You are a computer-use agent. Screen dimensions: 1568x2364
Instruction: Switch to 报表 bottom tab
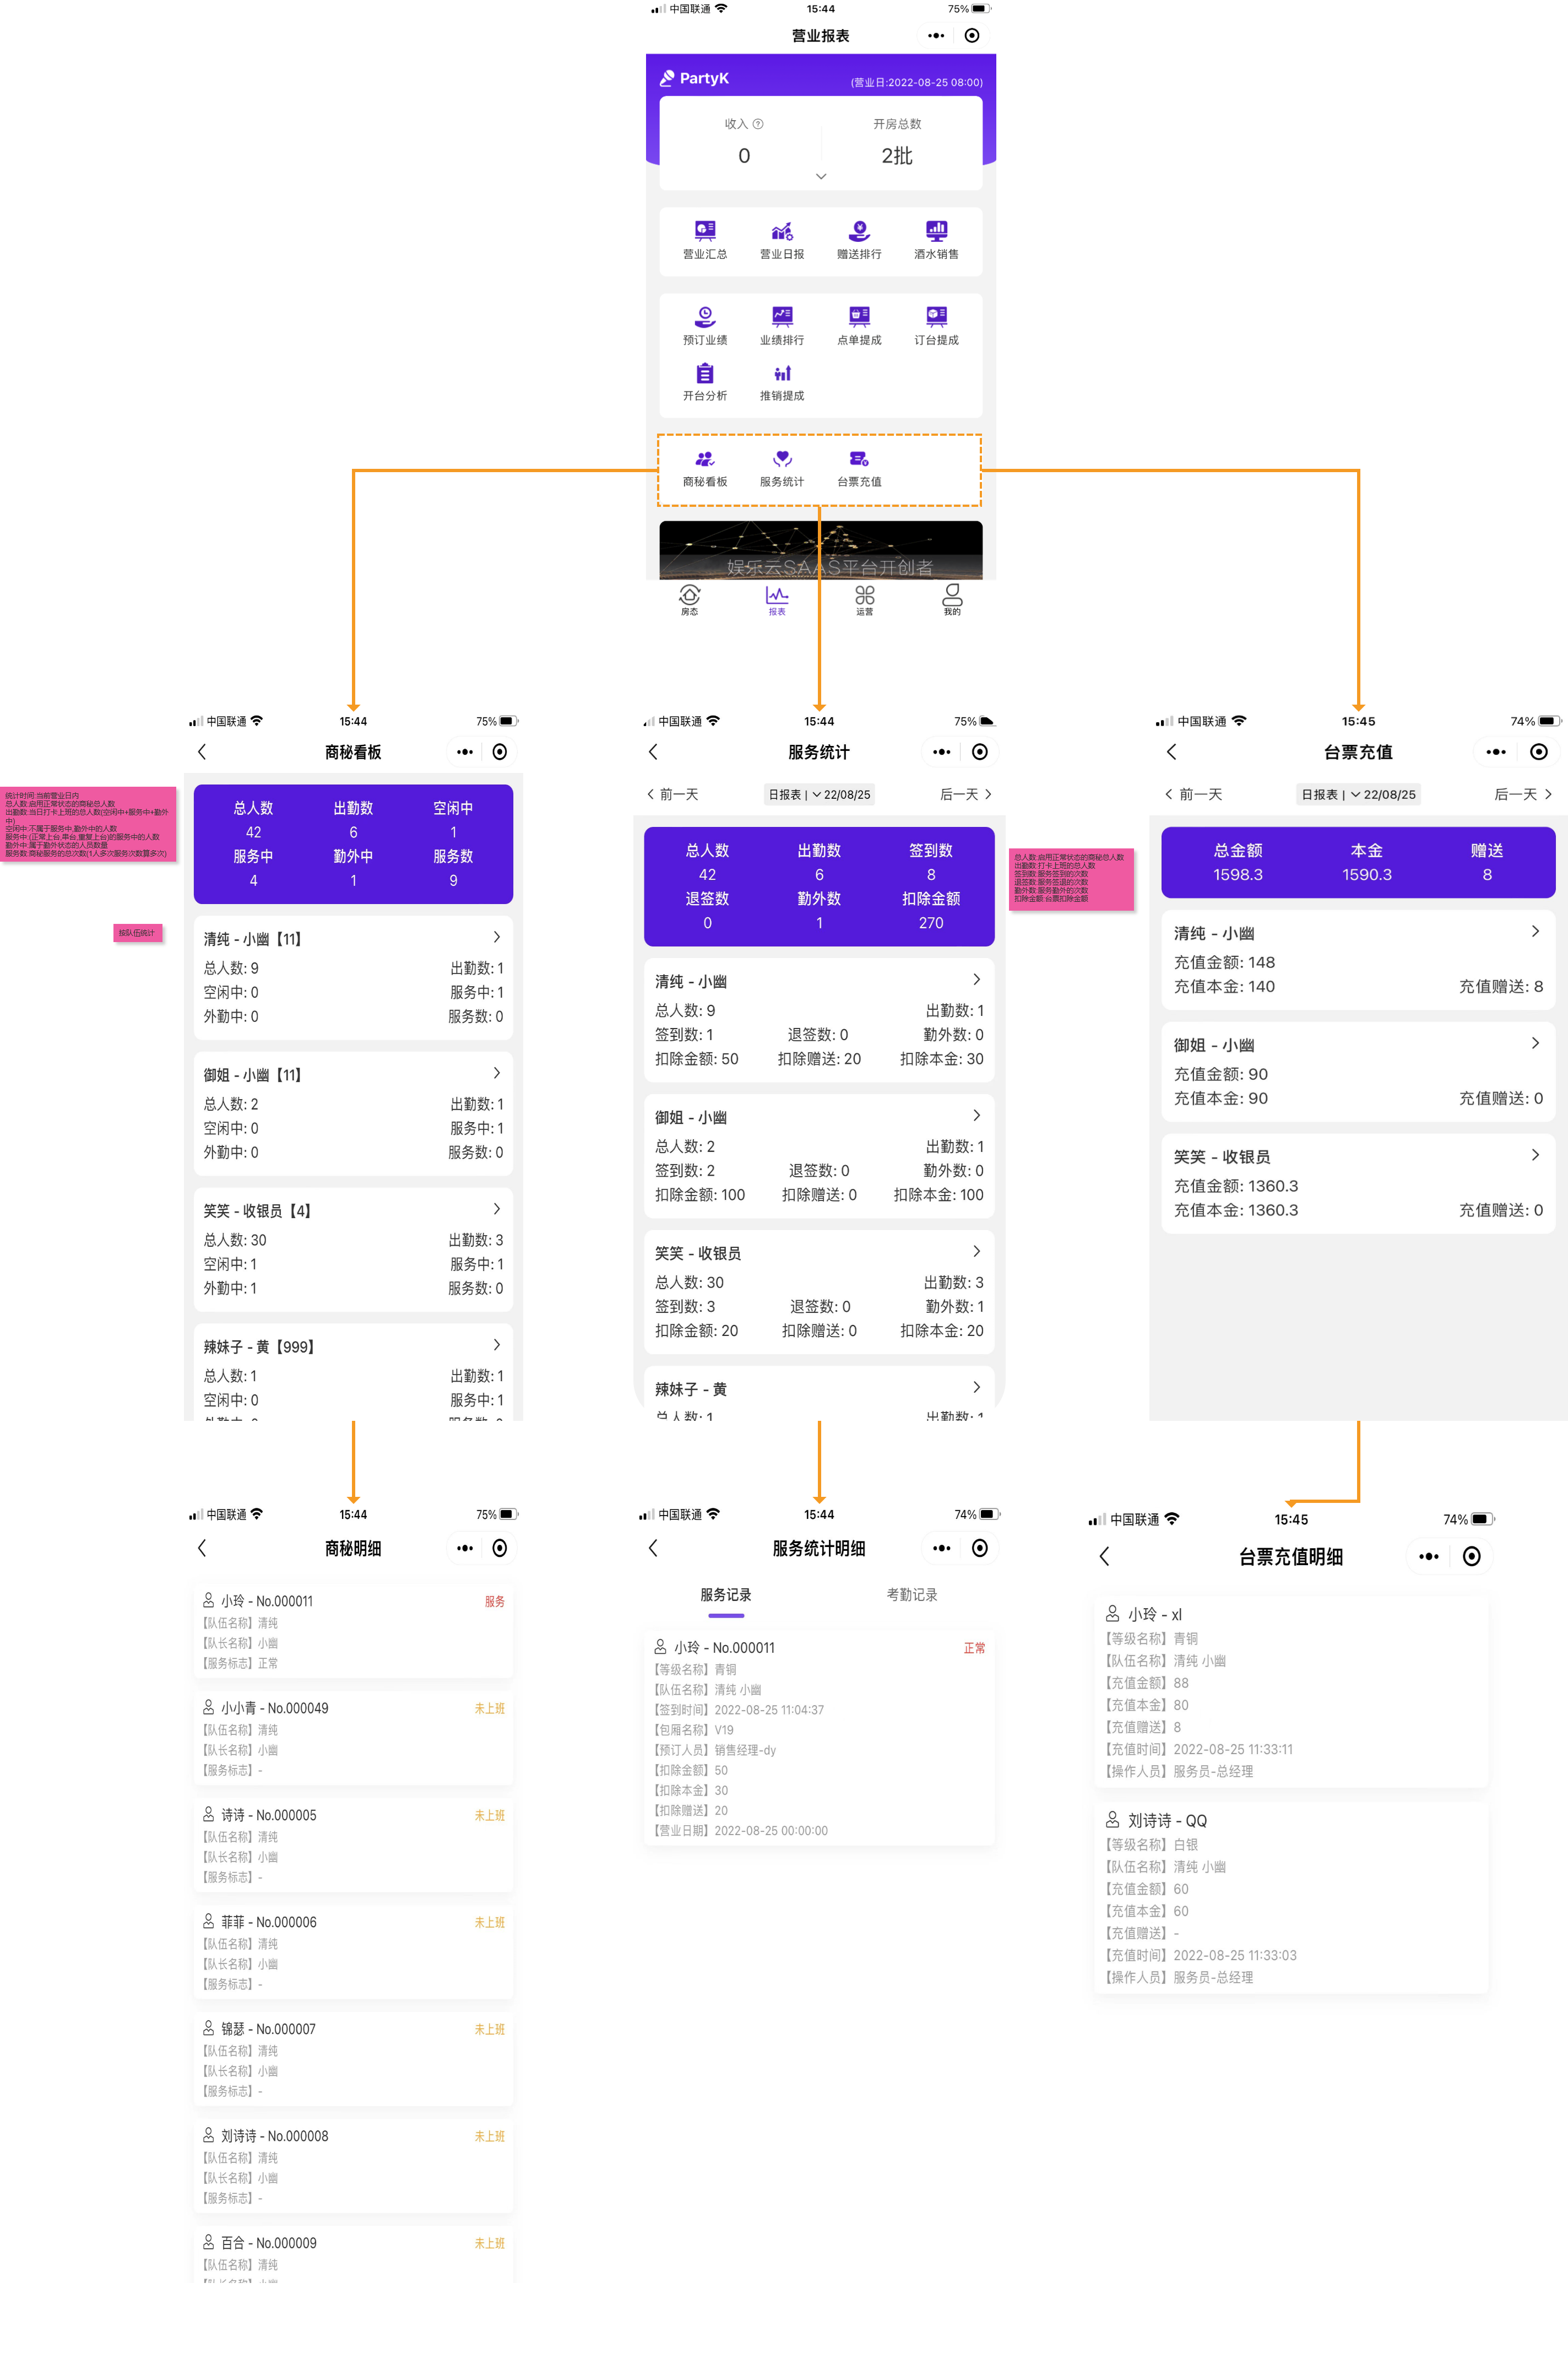(x=777, y=600)
